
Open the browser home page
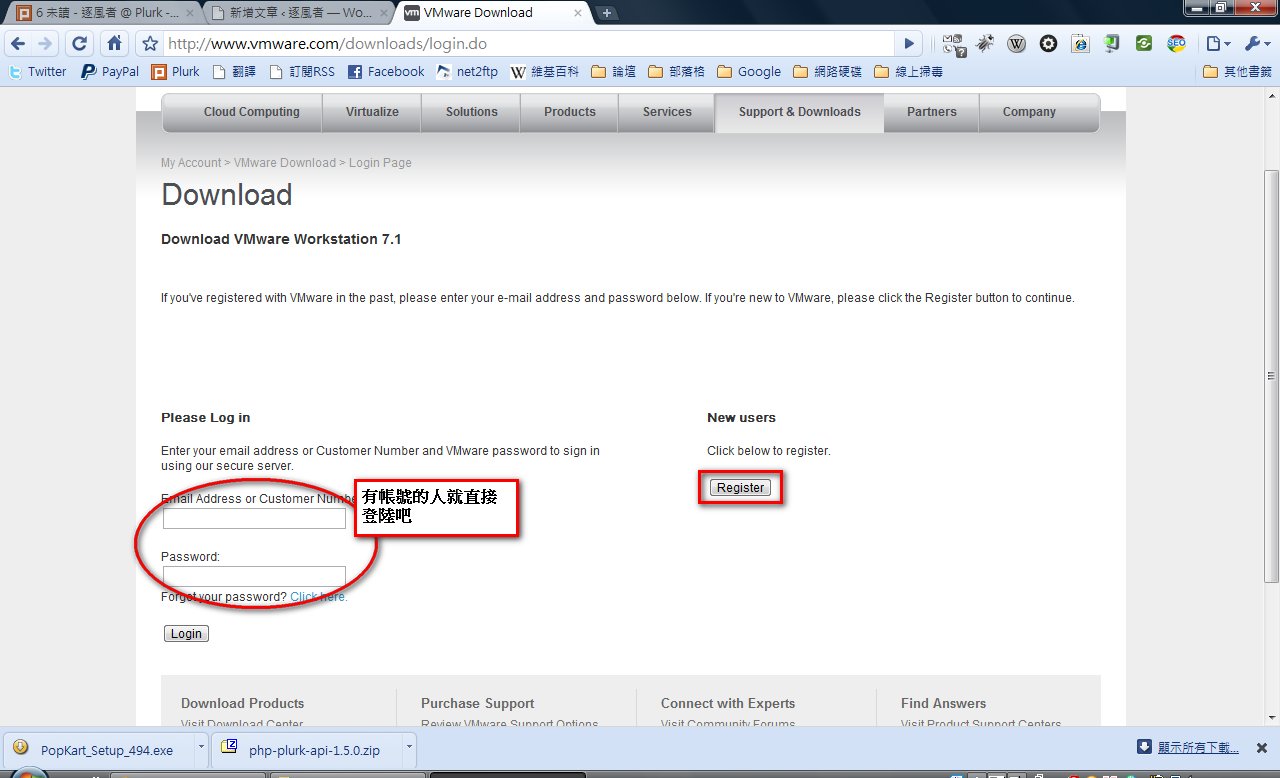[115, 44]
